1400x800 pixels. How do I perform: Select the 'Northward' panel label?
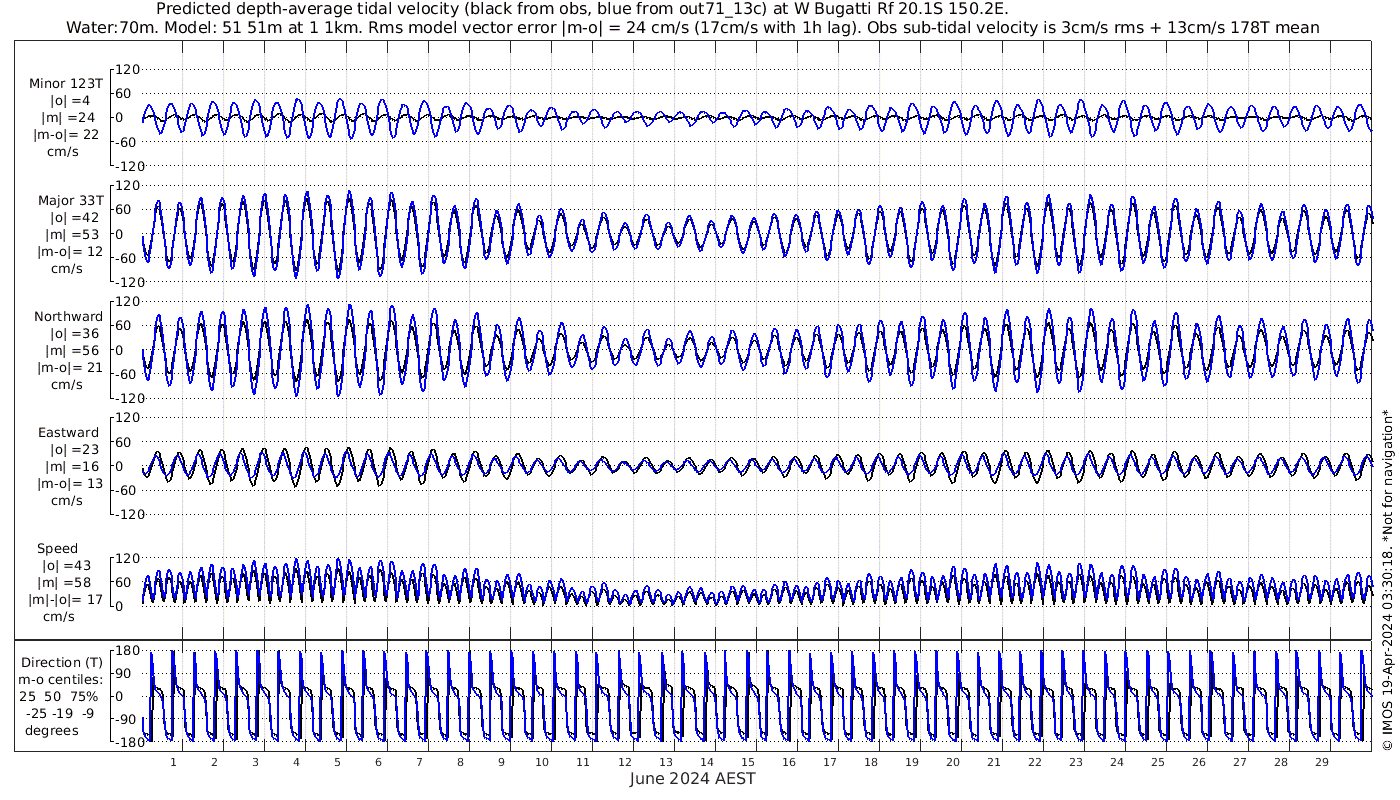click(x=68, y=317)
